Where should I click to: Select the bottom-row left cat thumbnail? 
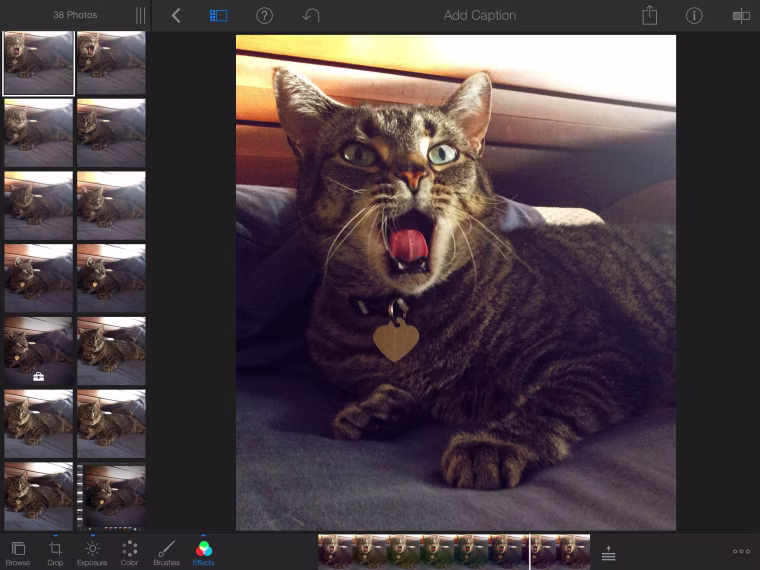click(39, 497)
